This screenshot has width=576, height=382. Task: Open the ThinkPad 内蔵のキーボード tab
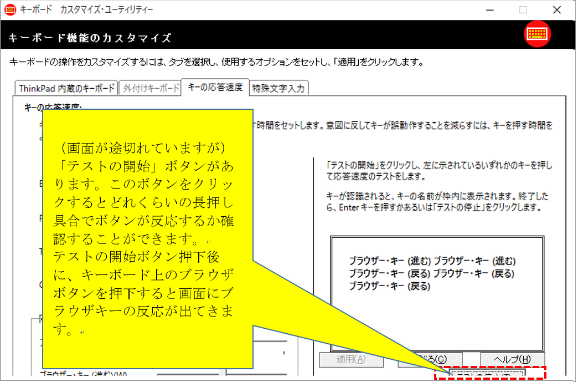66,89
